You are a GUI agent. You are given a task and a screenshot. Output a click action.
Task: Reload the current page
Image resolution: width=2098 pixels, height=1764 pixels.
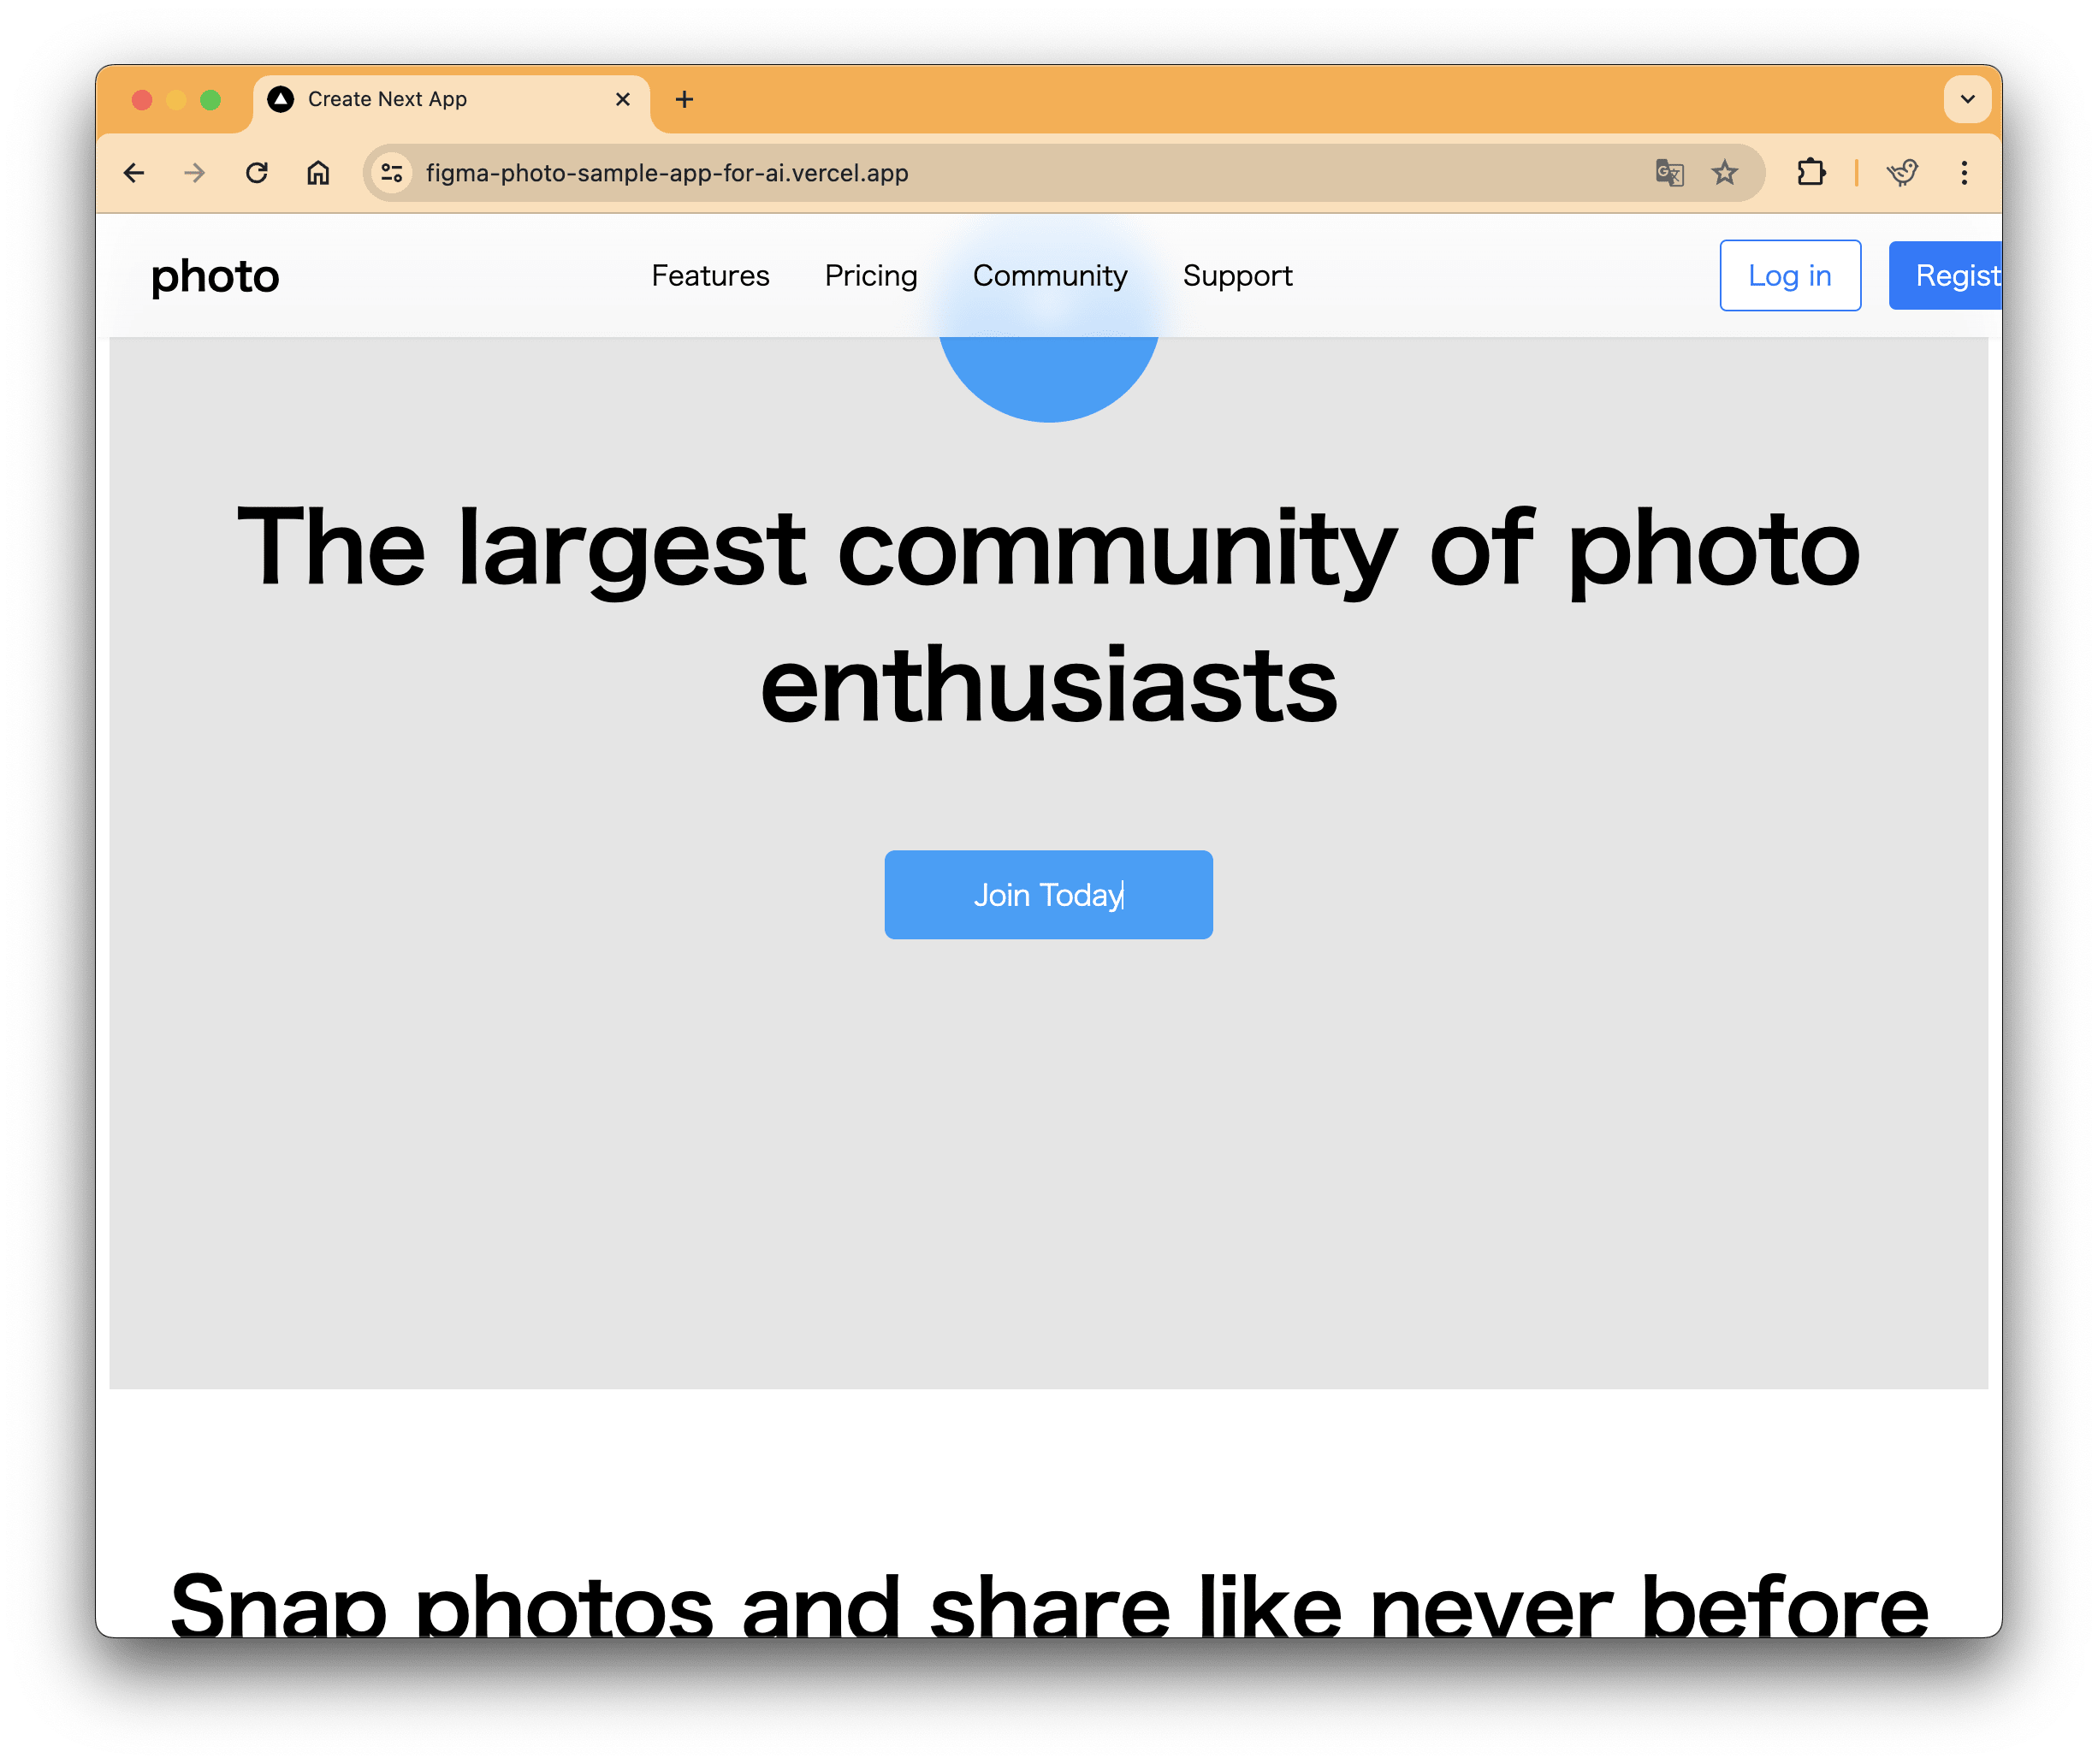(x=258, y=172)
